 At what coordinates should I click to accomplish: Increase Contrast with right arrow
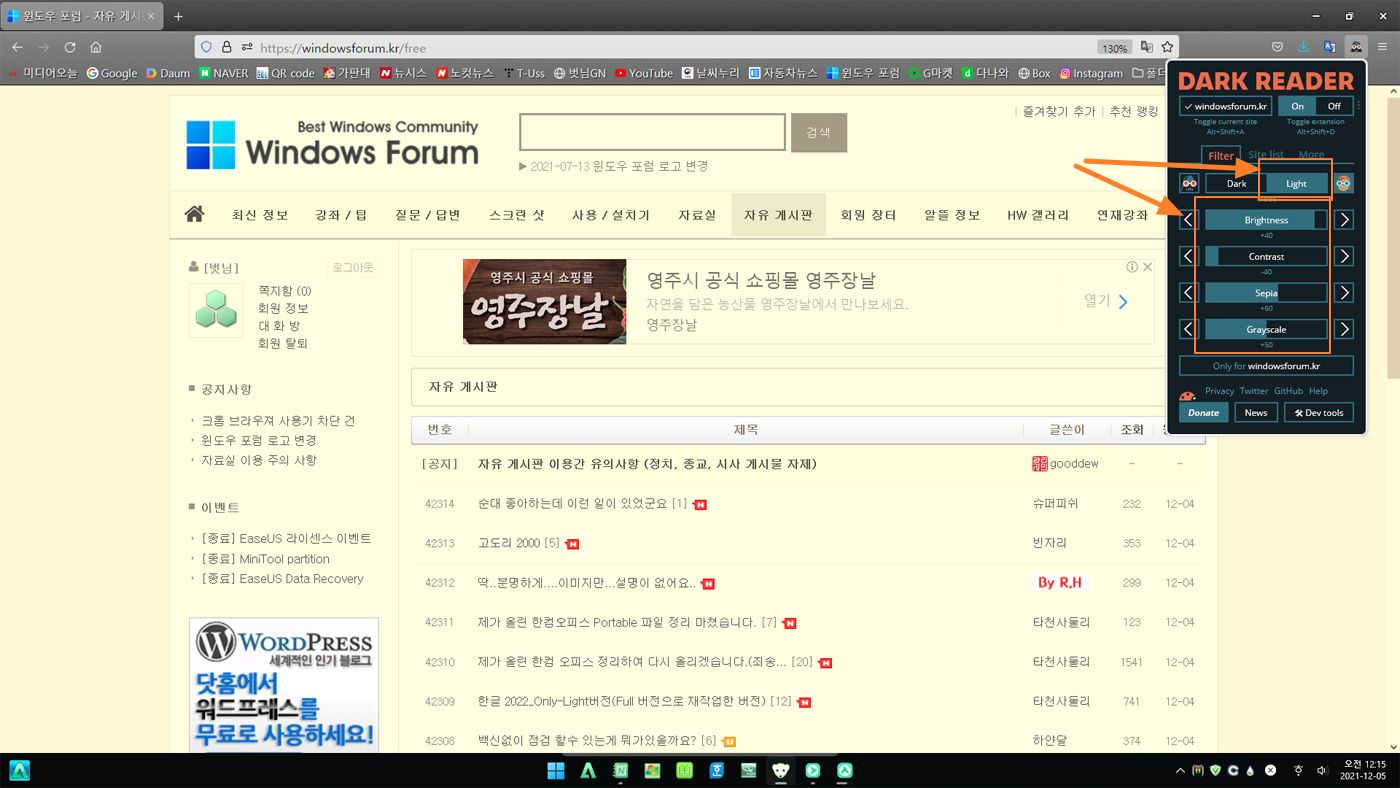1344,257
